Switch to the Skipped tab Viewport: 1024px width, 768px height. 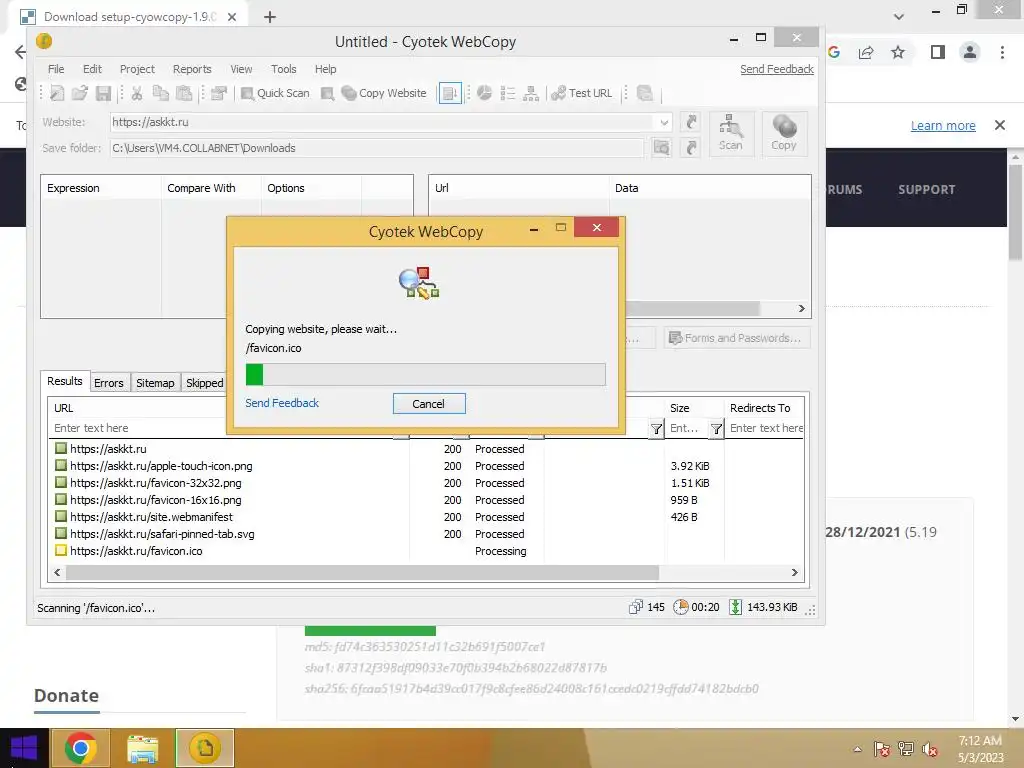tap(204, 383)
